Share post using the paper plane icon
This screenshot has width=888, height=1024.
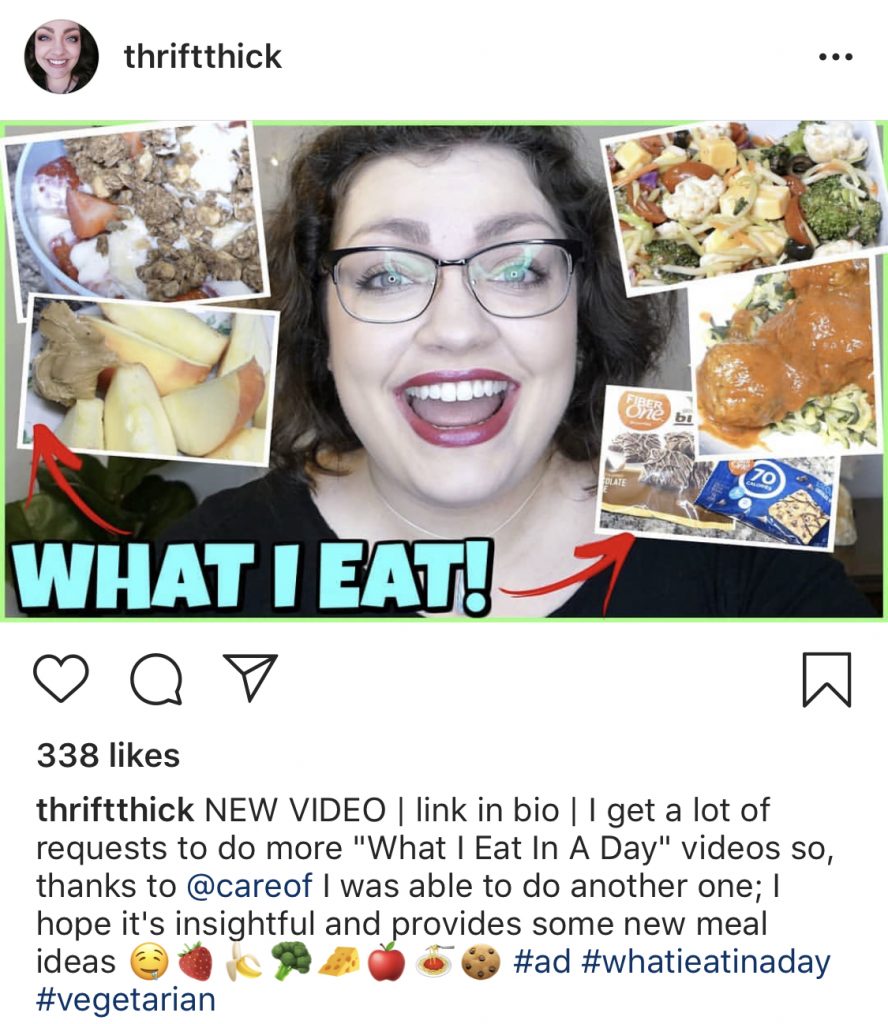251,677
